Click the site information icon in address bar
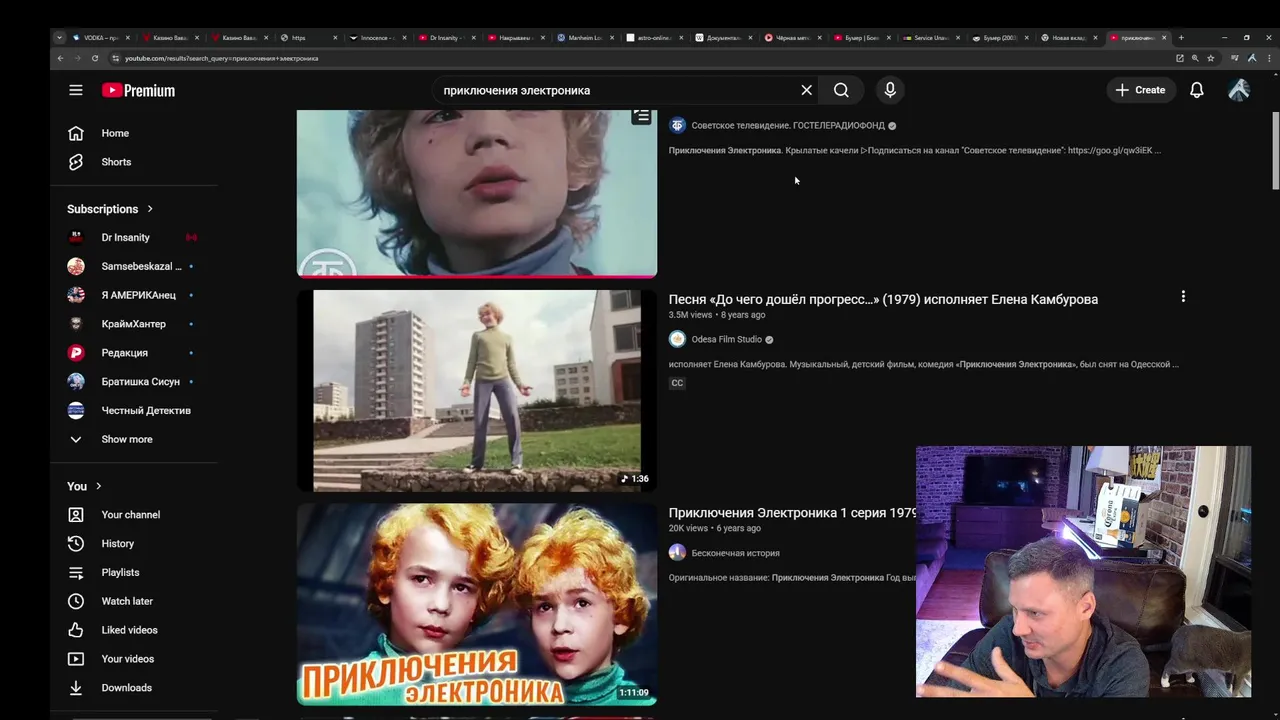Viewport: 1280px width, 720px height. [116, 58]
